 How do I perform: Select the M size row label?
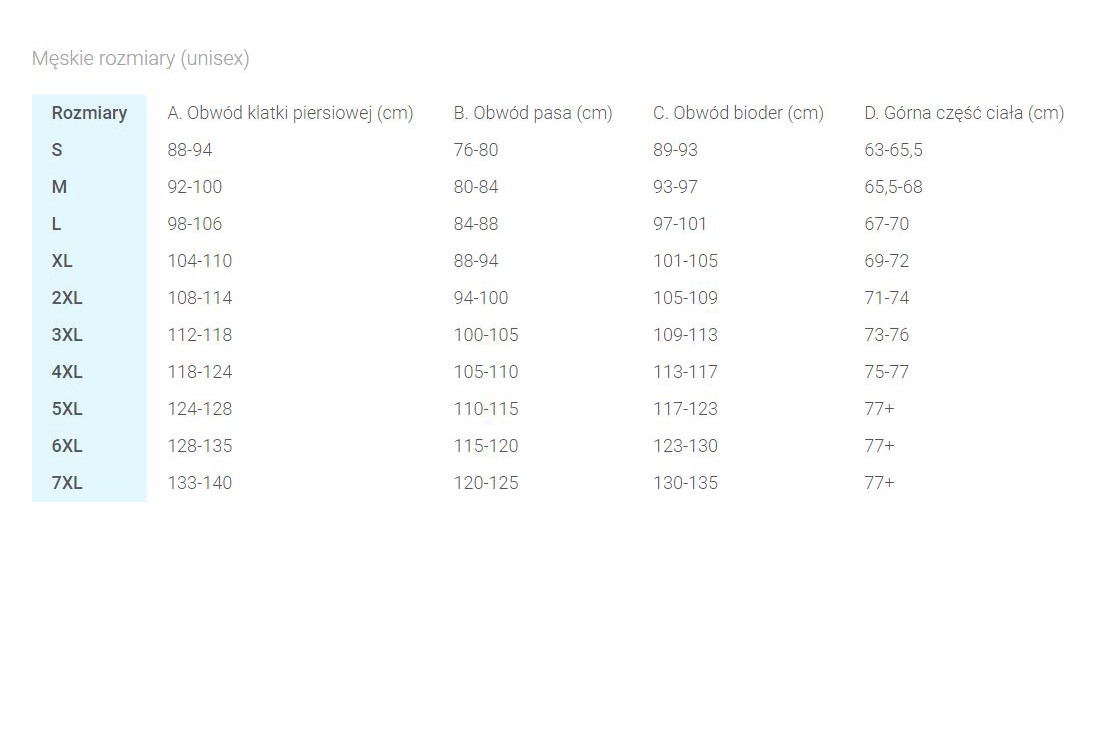tap(59, 187)
